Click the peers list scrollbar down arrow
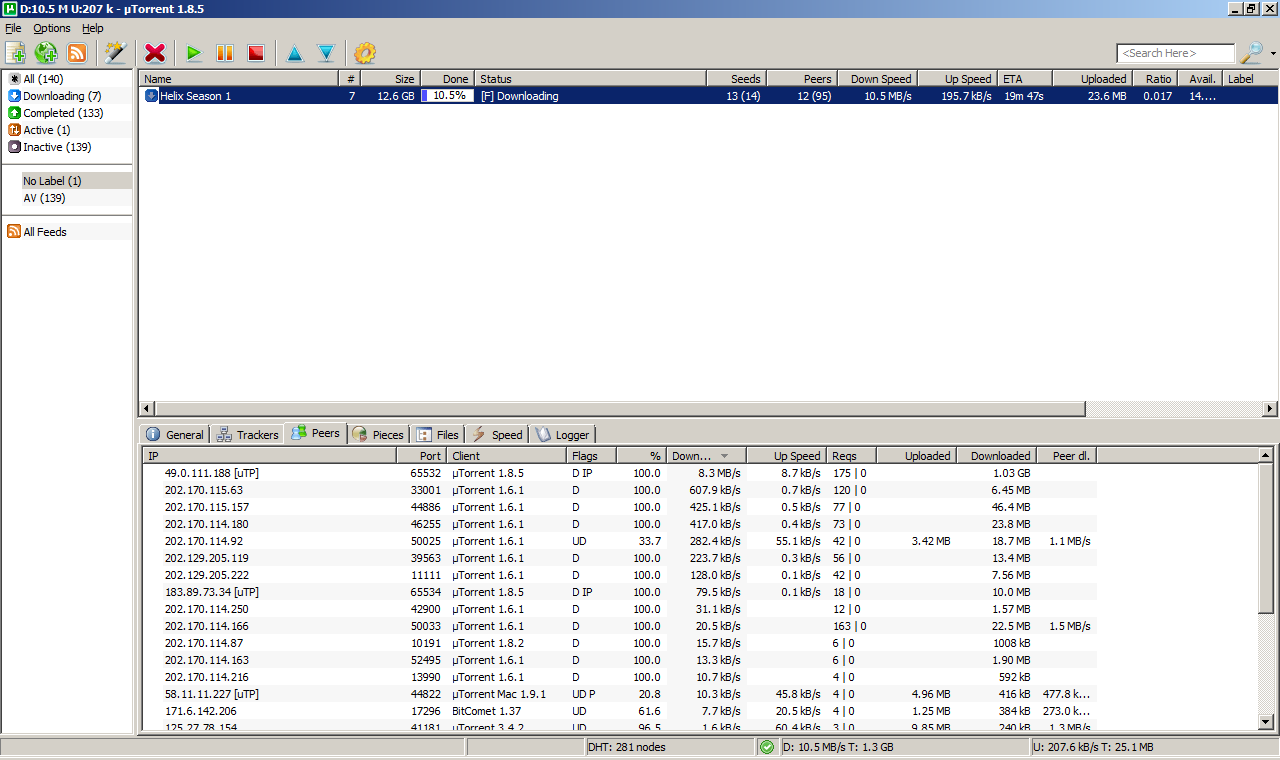 coord(1265,722)
